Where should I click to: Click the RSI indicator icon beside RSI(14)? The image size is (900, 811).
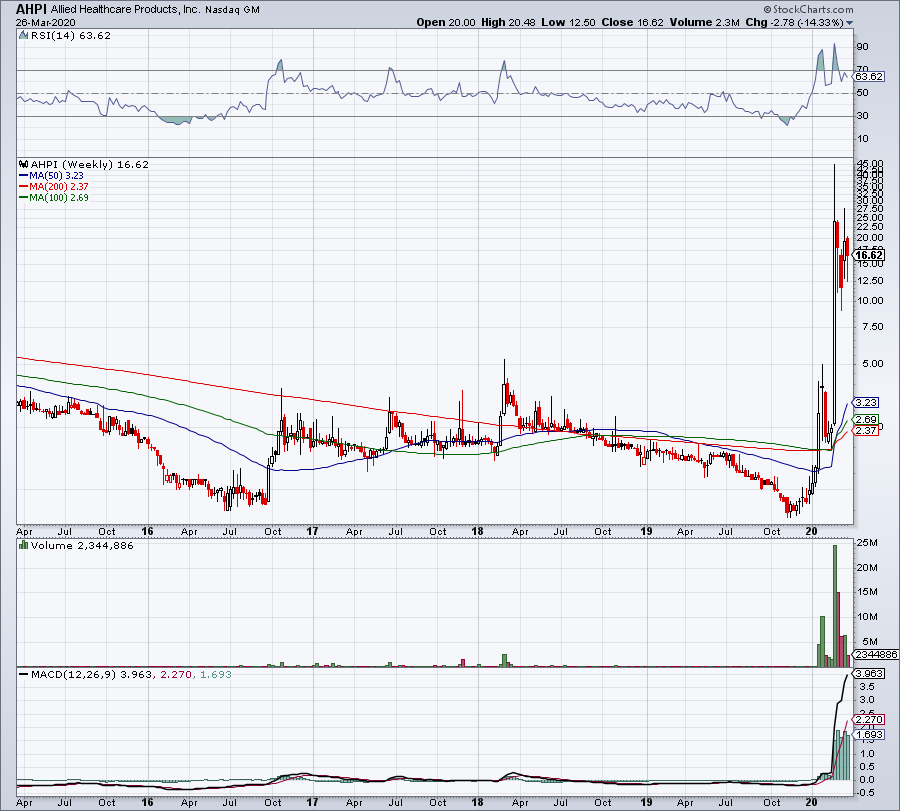(x=23, y=36)
